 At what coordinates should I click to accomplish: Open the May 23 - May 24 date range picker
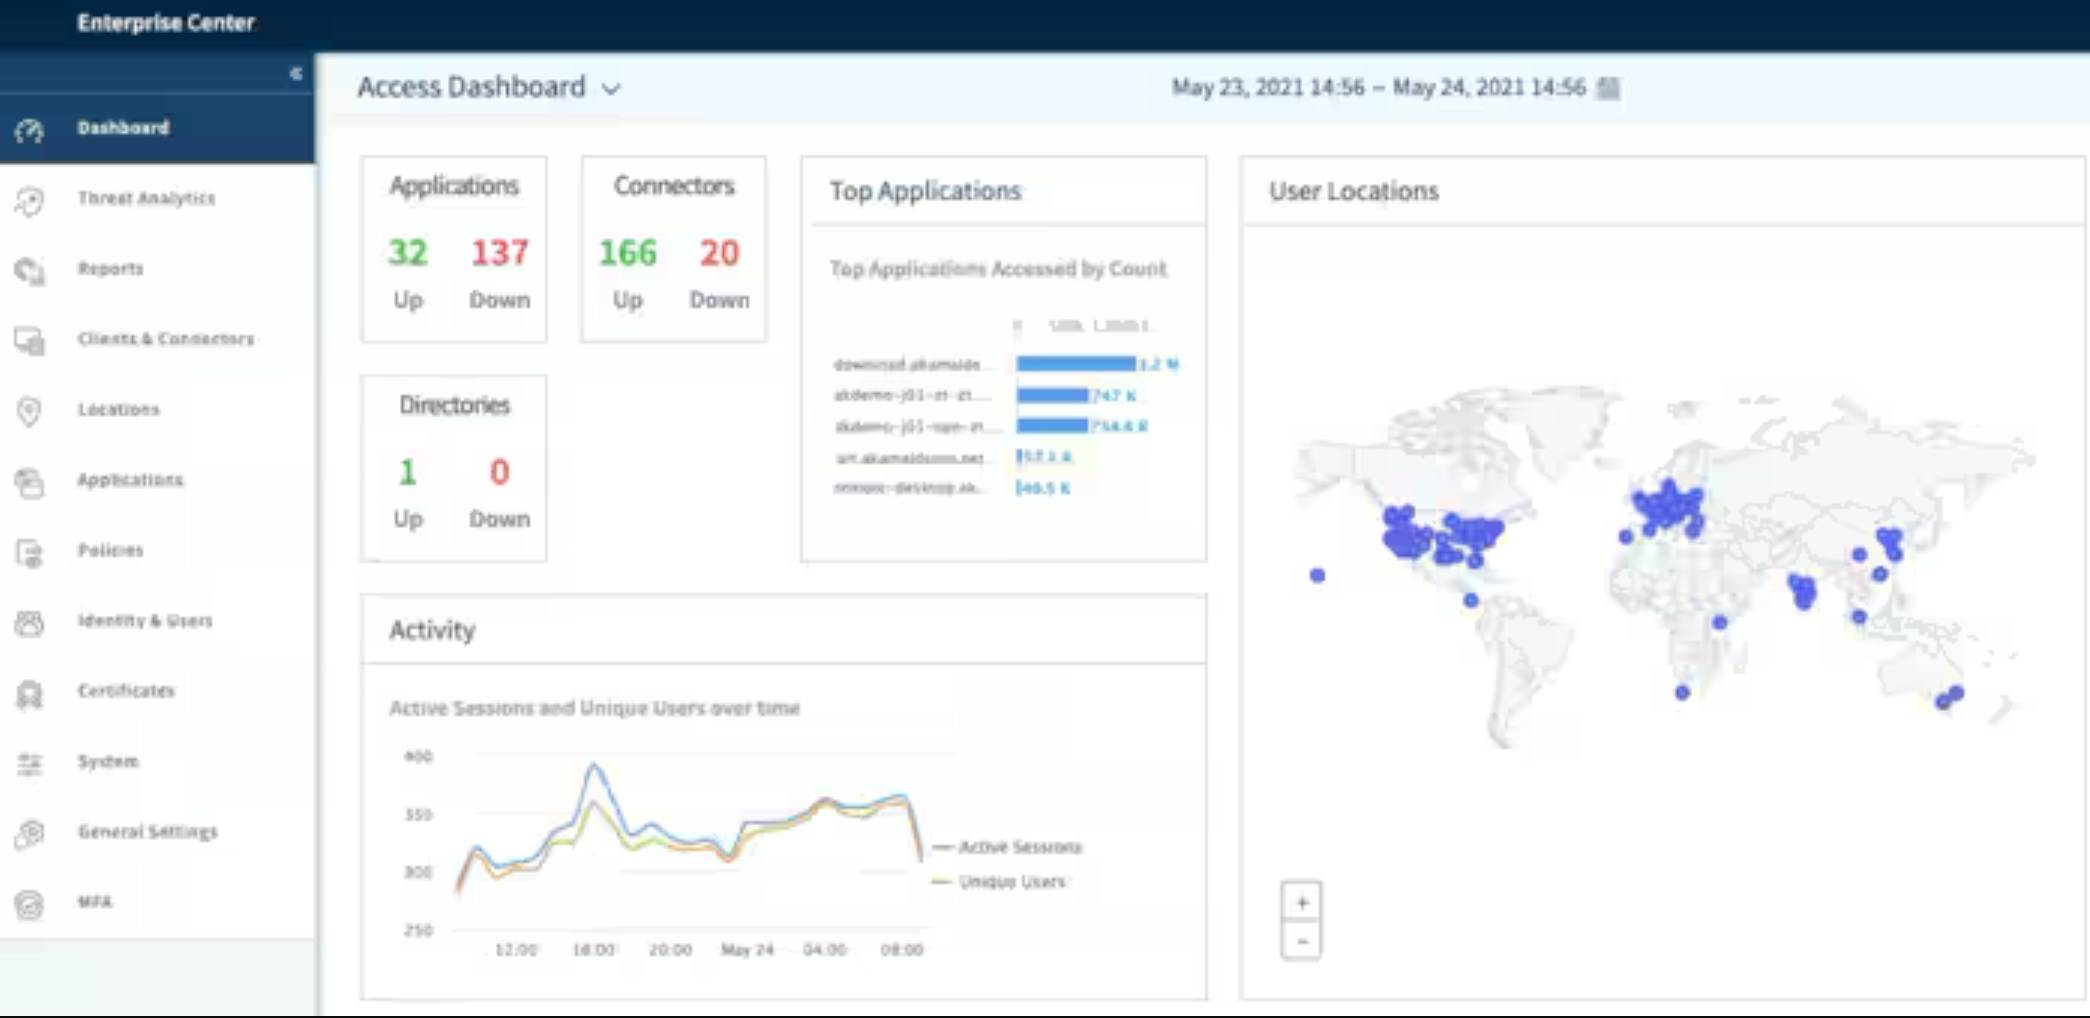1378,87
